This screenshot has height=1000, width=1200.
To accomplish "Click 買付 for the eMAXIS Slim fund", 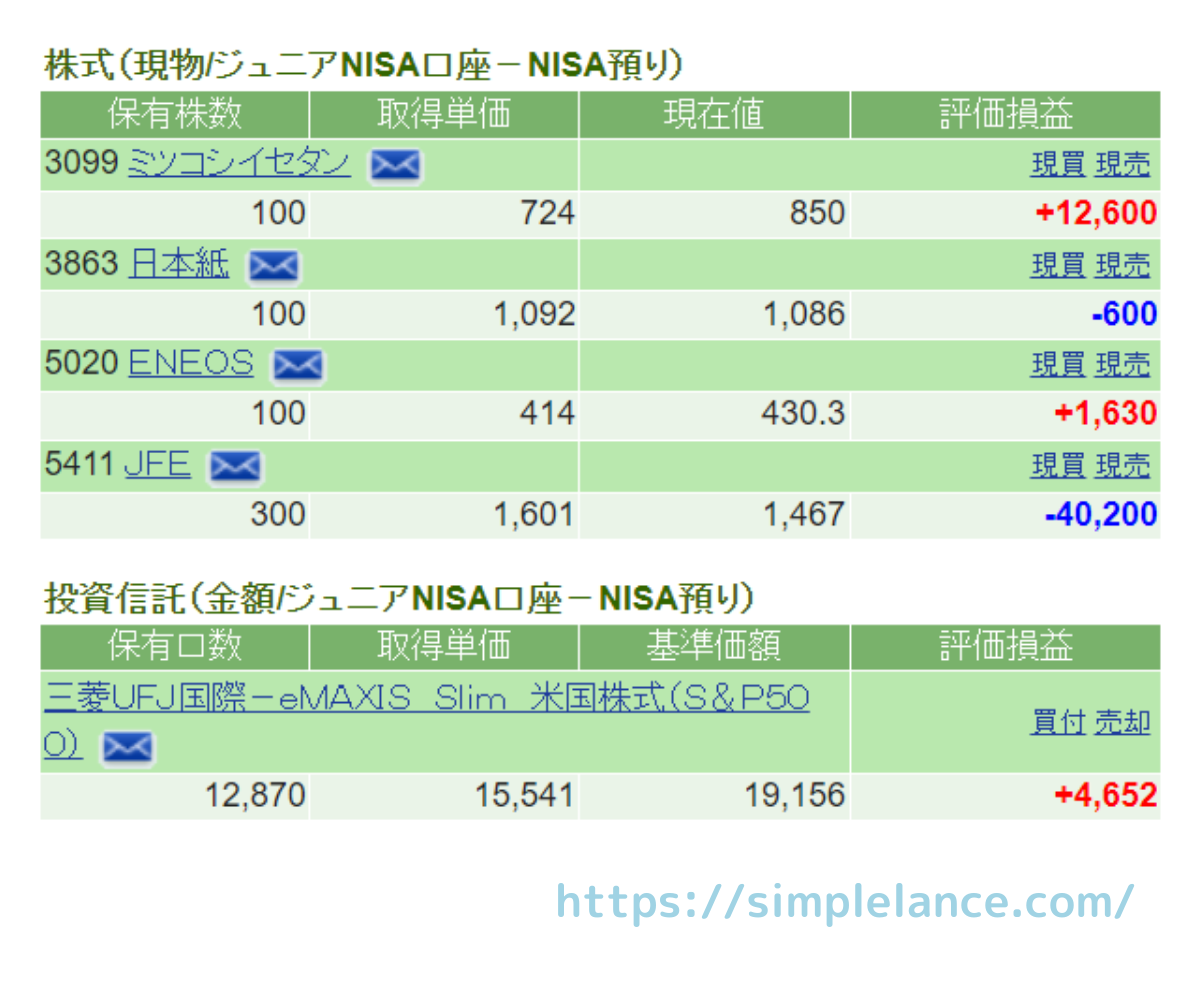I will pos(1058,722).
